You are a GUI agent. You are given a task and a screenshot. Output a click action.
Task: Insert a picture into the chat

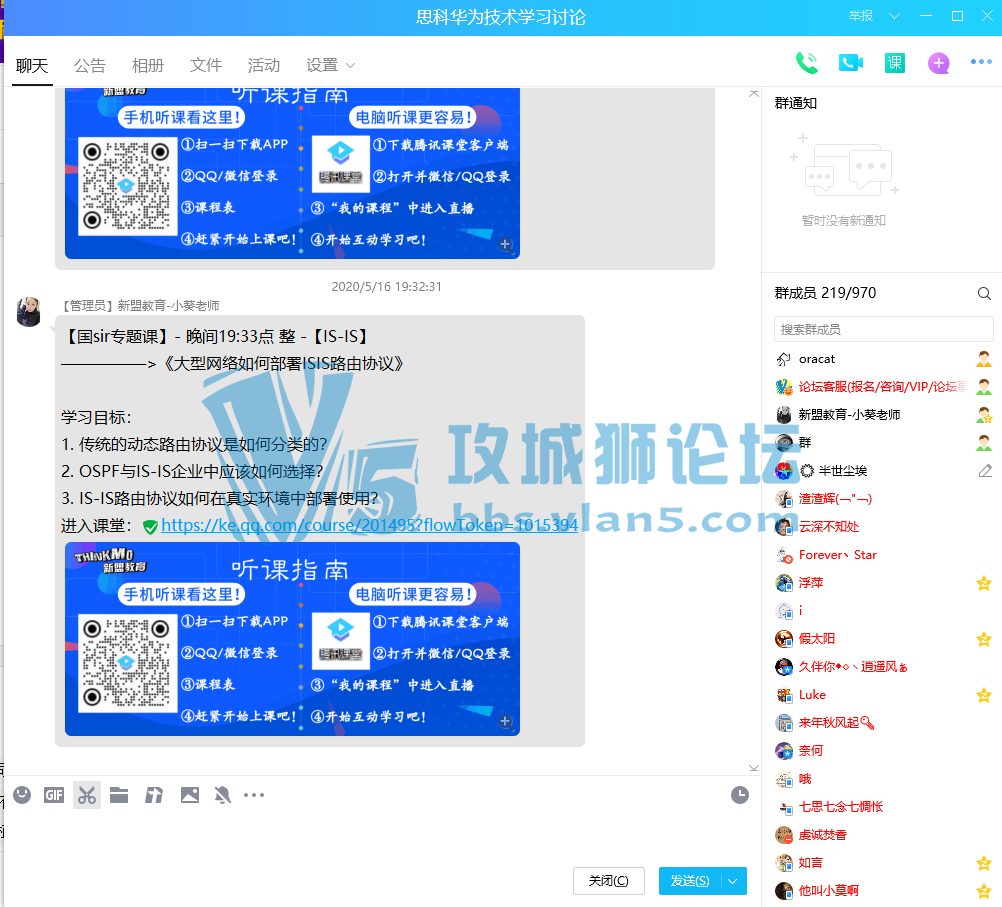tap(190, 795)
